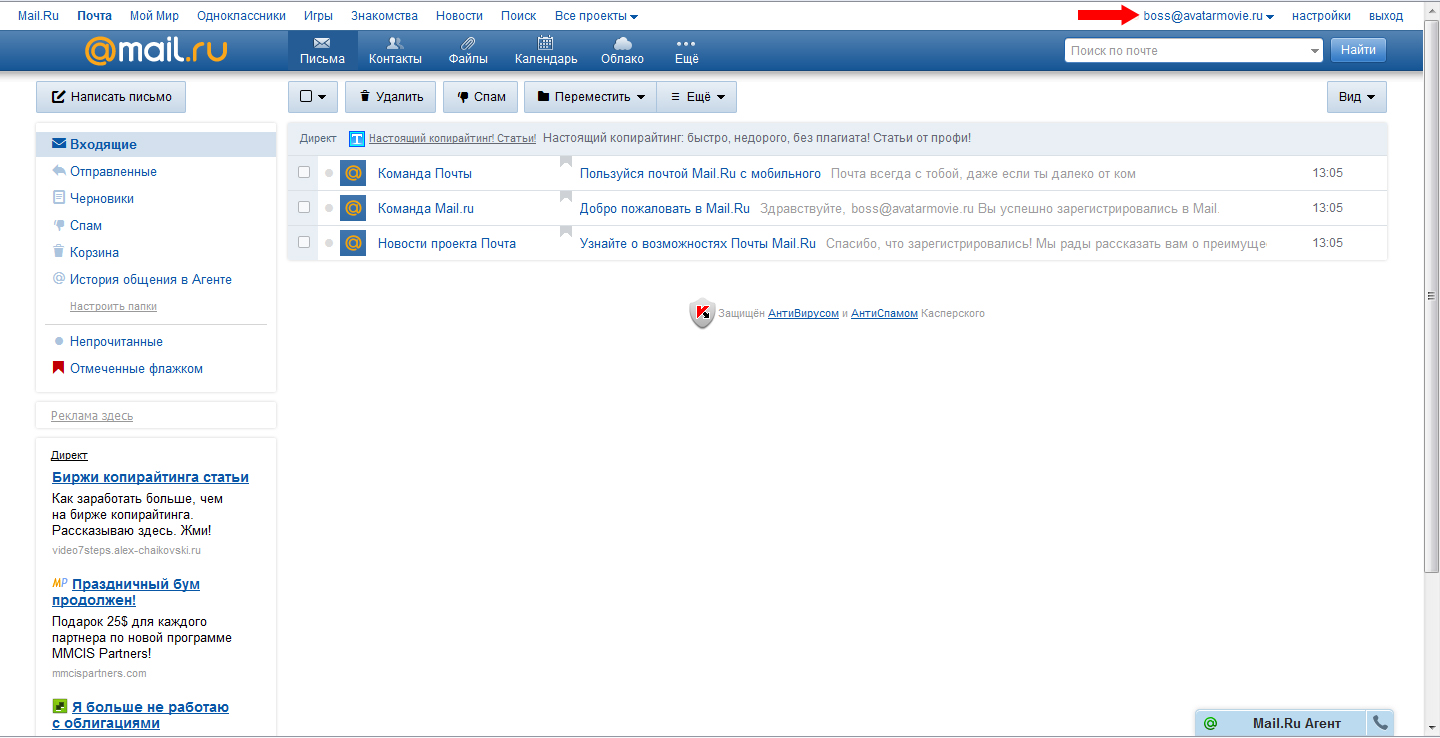Check the Новости проекта Почта message checkbox

(304, 242)
